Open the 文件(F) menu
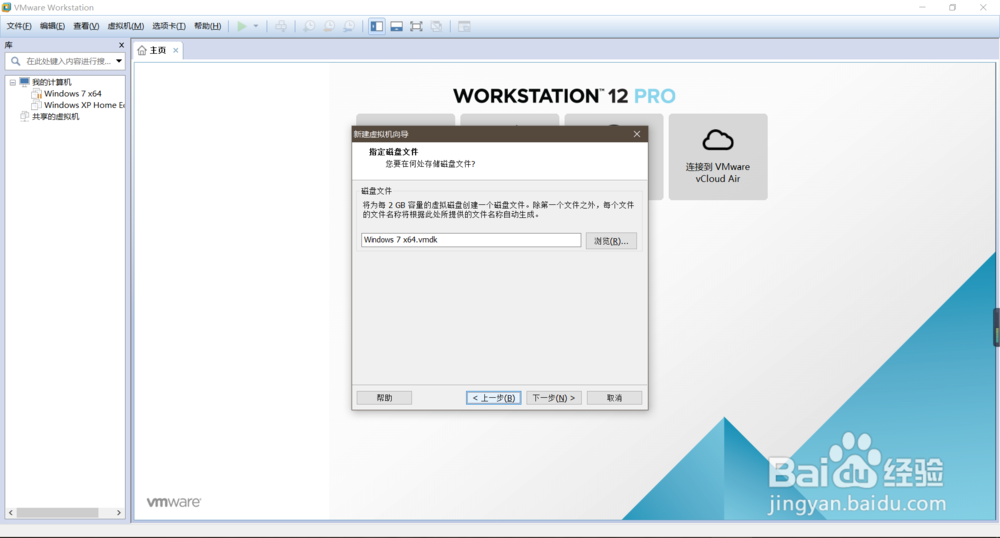 pos(19,26)
